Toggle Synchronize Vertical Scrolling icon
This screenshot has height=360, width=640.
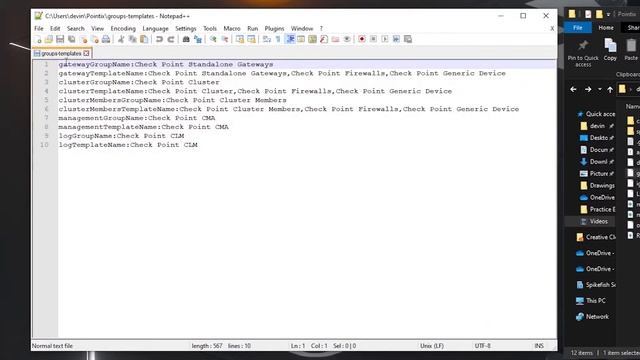(x=240, y=39)
